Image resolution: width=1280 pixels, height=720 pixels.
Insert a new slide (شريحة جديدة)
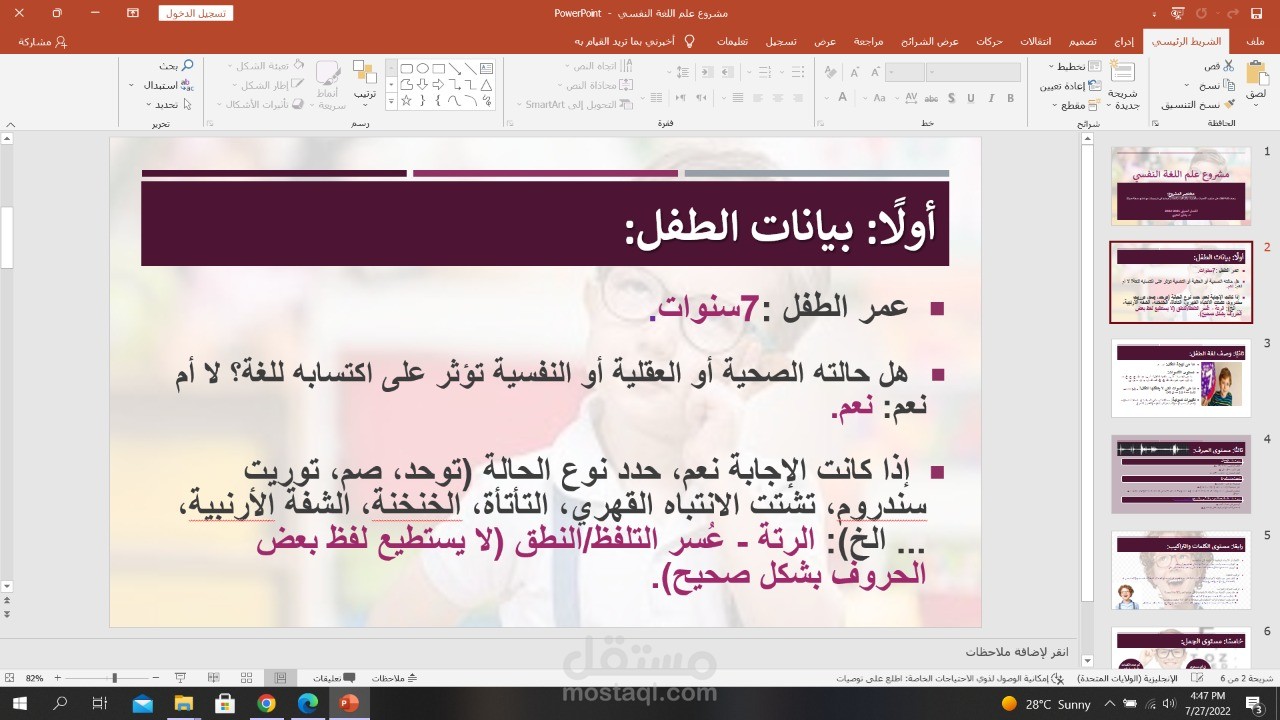[x=1123, y=84]
